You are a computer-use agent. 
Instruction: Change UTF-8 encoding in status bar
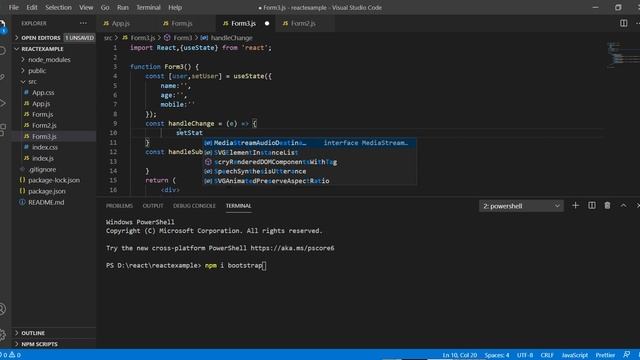(525, 355)
